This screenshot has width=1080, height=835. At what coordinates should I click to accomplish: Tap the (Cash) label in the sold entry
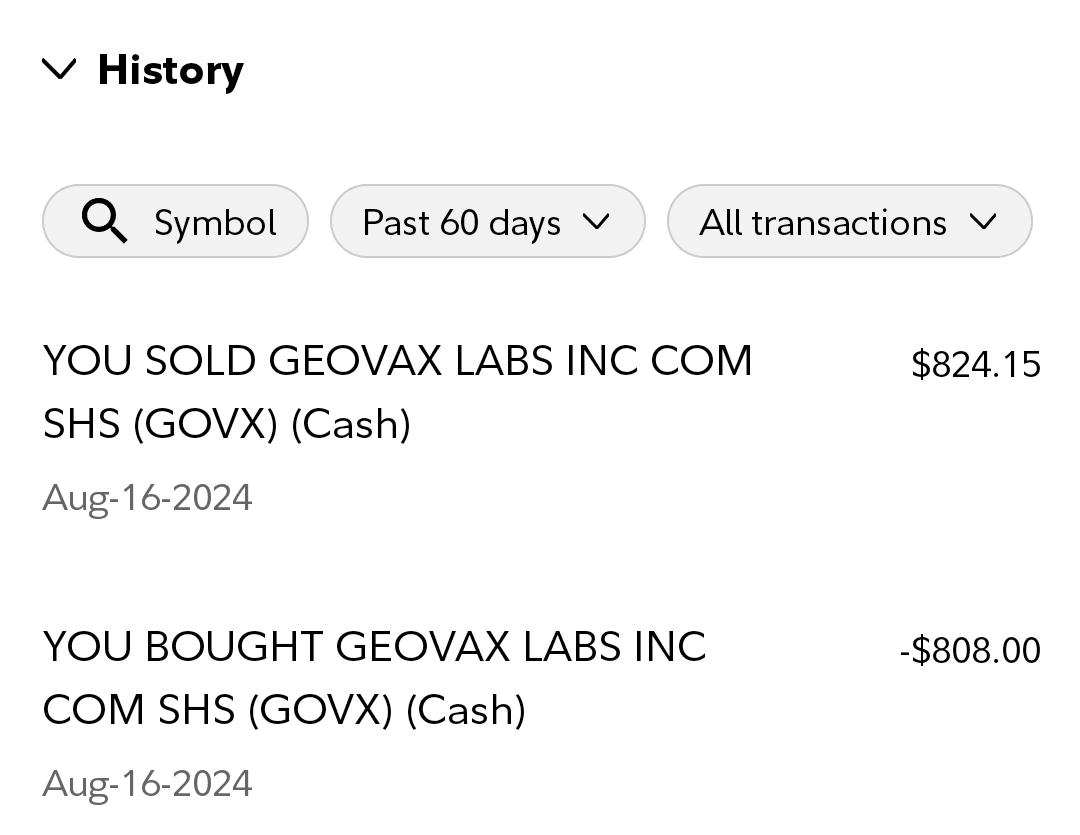click(x=351, y=424)
